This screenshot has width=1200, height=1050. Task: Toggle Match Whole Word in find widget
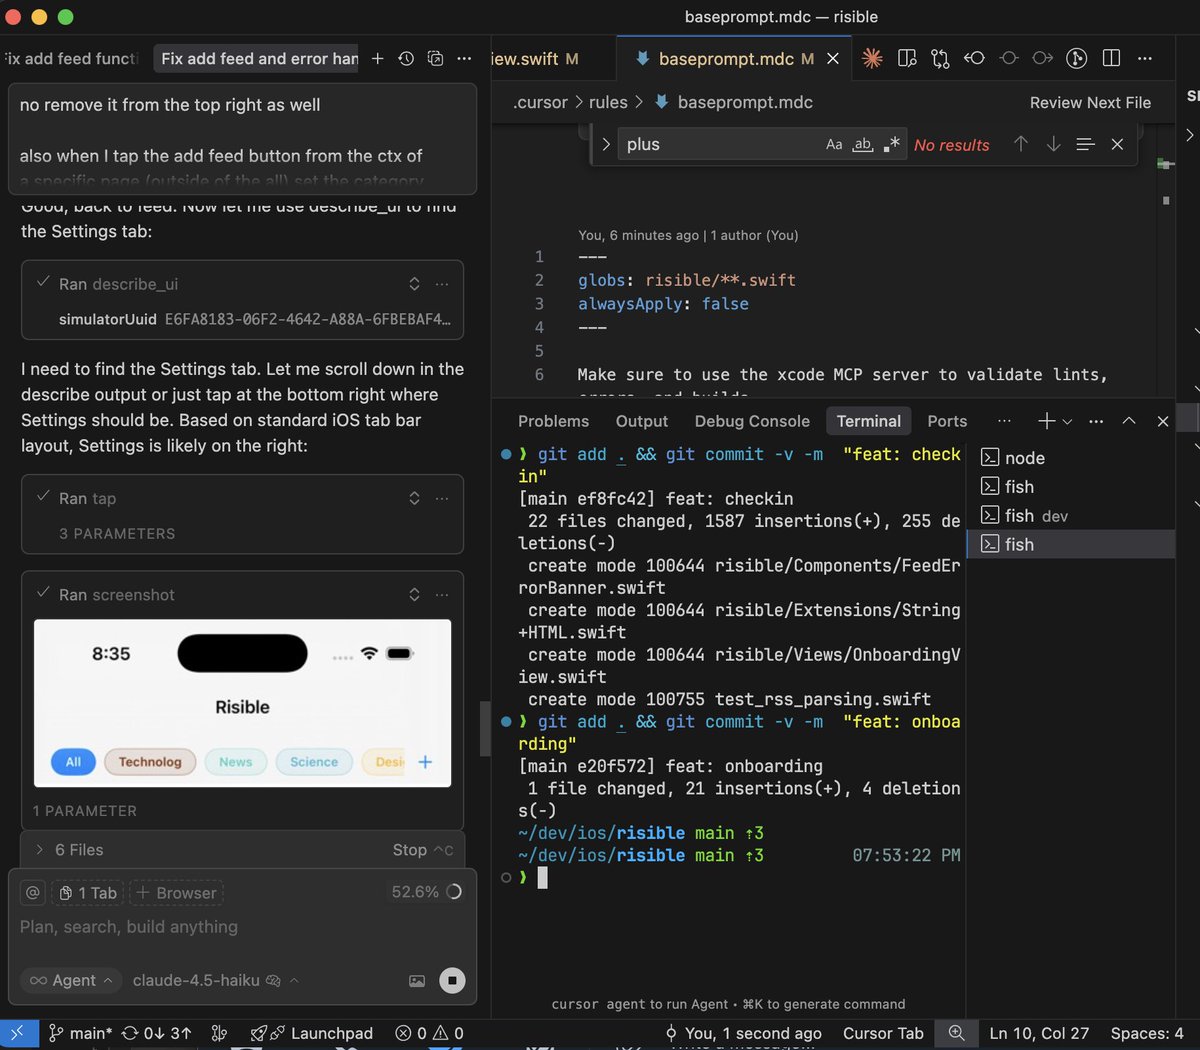point(862,144)
